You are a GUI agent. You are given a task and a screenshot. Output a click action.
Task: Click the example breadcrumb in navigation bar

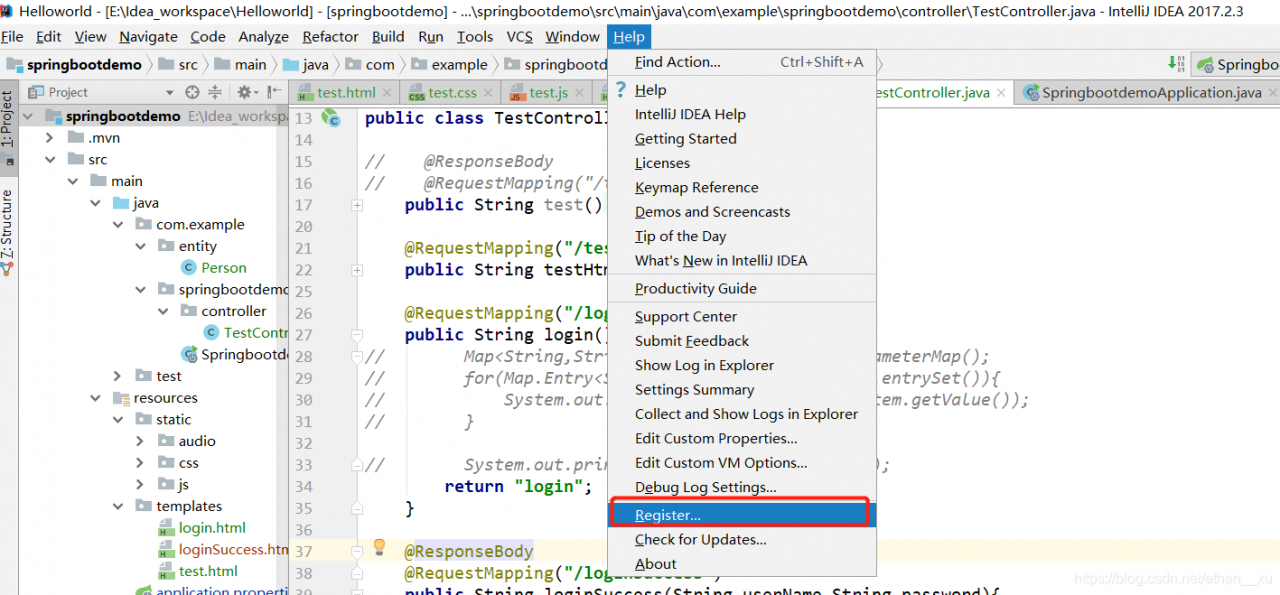tap(450, 64)
